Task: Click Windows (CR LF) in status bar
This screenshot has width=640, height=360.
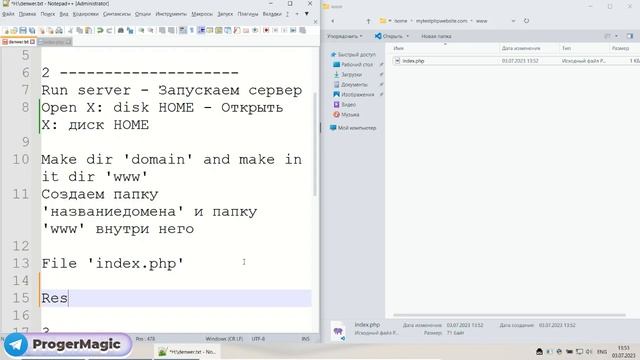Action: click(224, 339)
